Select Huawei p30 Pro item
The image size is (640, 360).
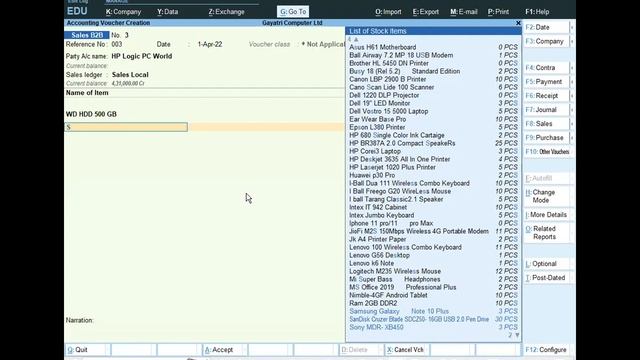click(433, 175)
